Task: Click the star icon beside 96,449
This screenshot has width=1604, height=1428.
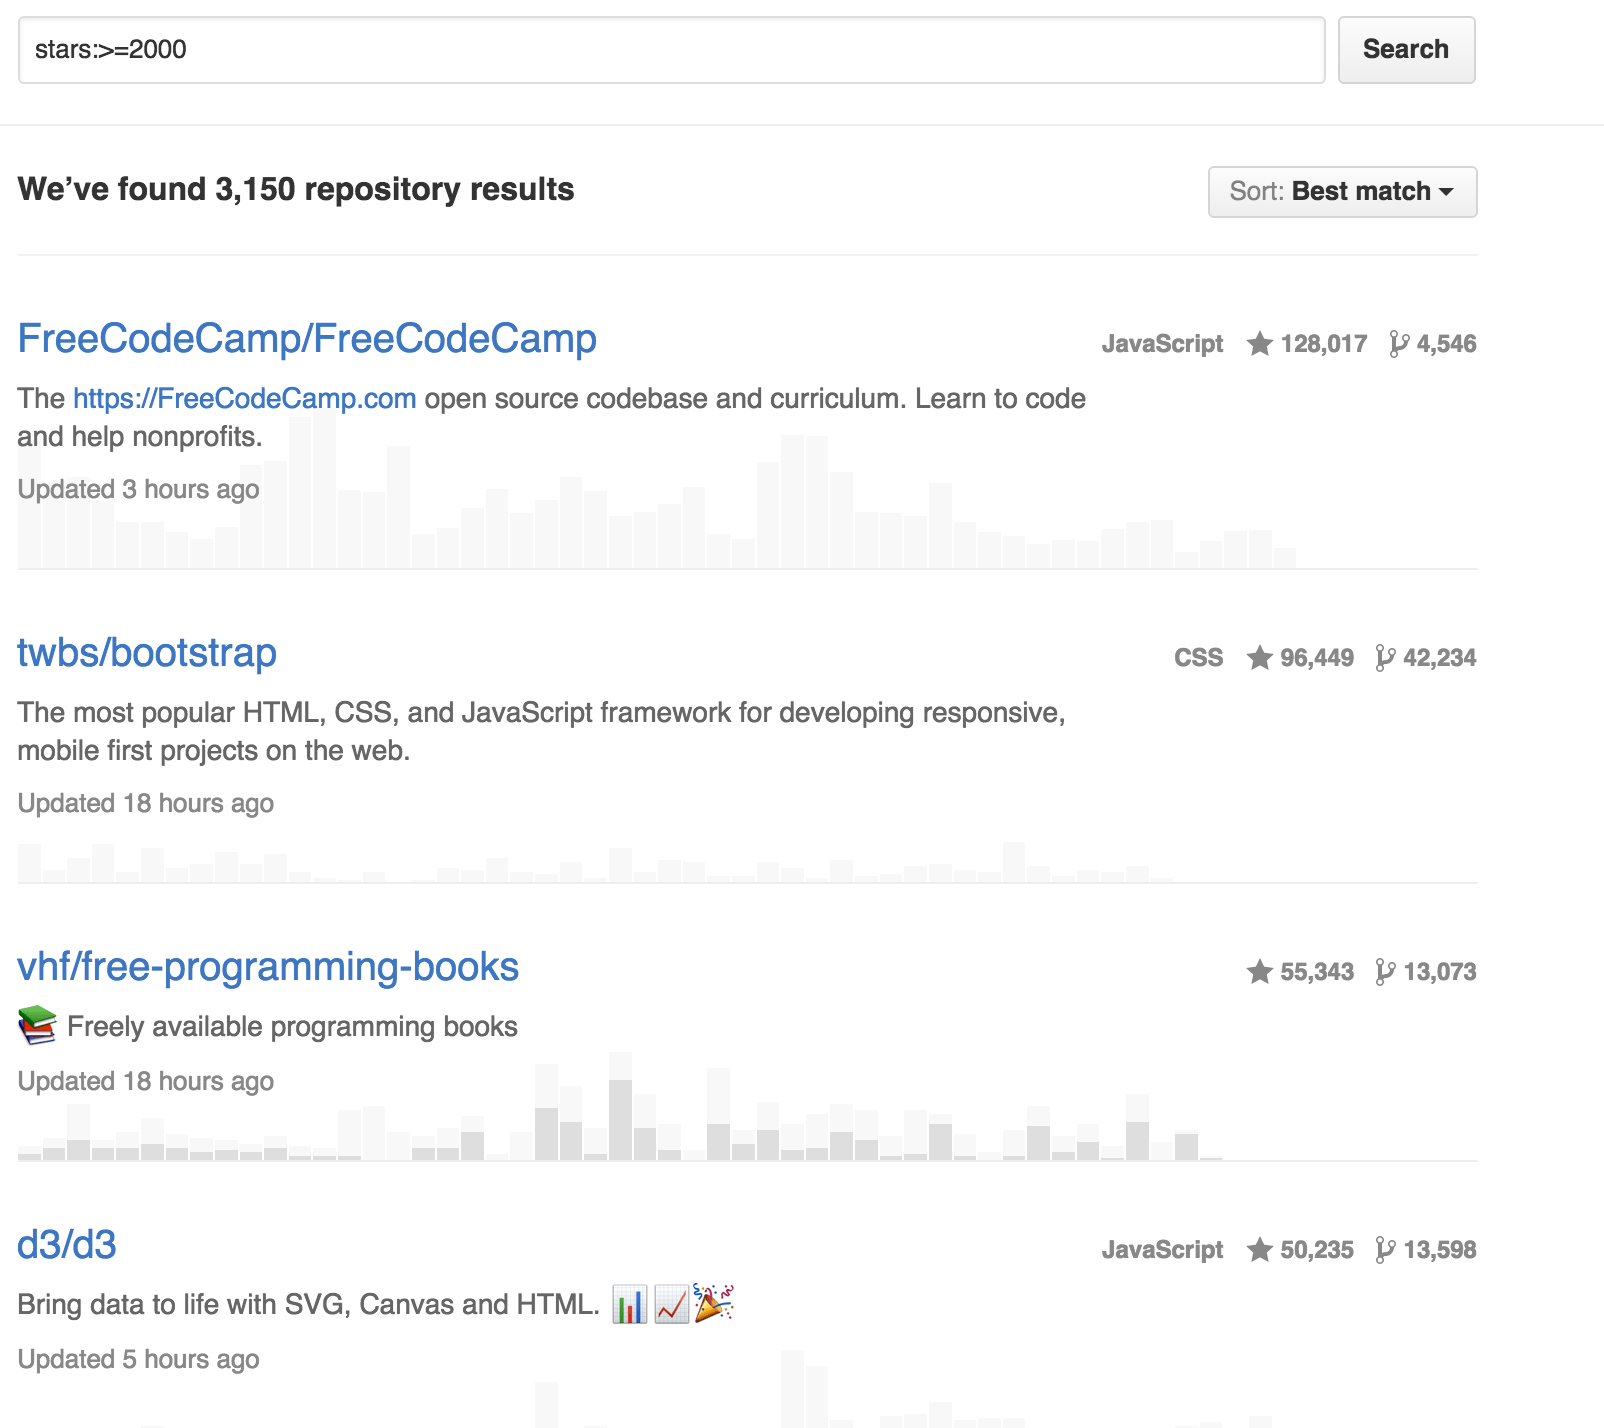Action: [x=1260, y=658]
